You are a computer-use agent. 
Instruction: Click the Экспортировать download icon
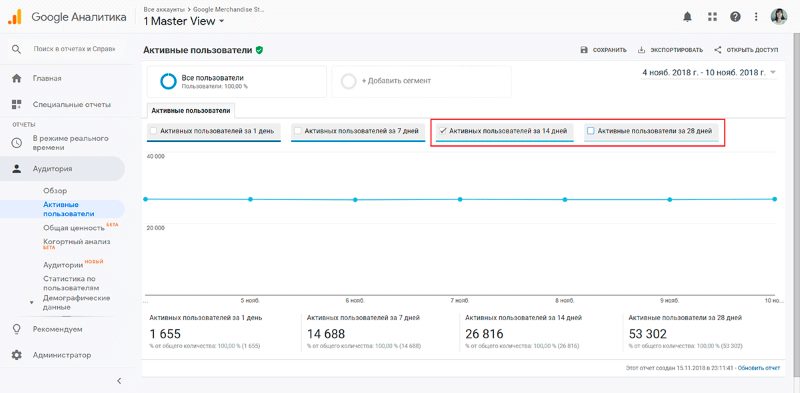tap(641, 50)
